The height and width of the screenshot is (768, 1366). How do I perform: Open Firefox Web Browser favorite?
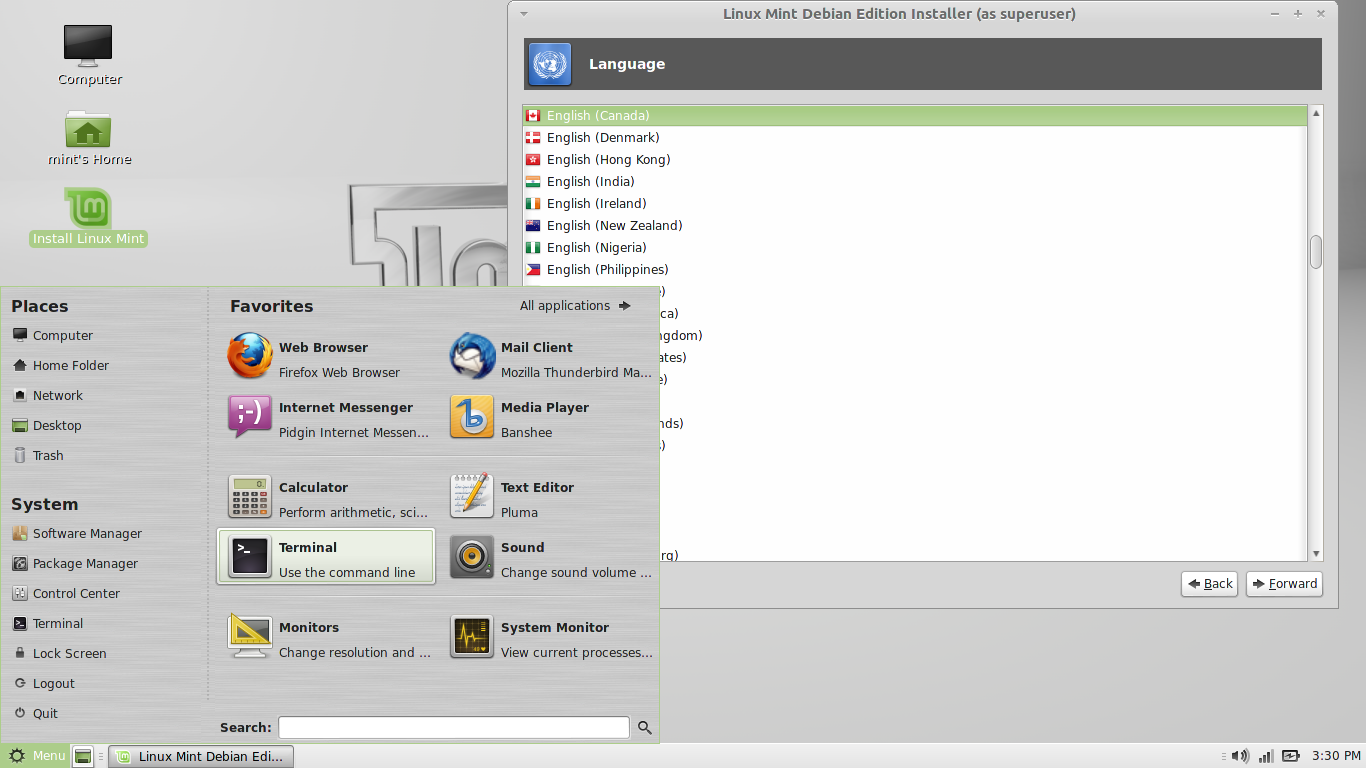coord(250,357)
